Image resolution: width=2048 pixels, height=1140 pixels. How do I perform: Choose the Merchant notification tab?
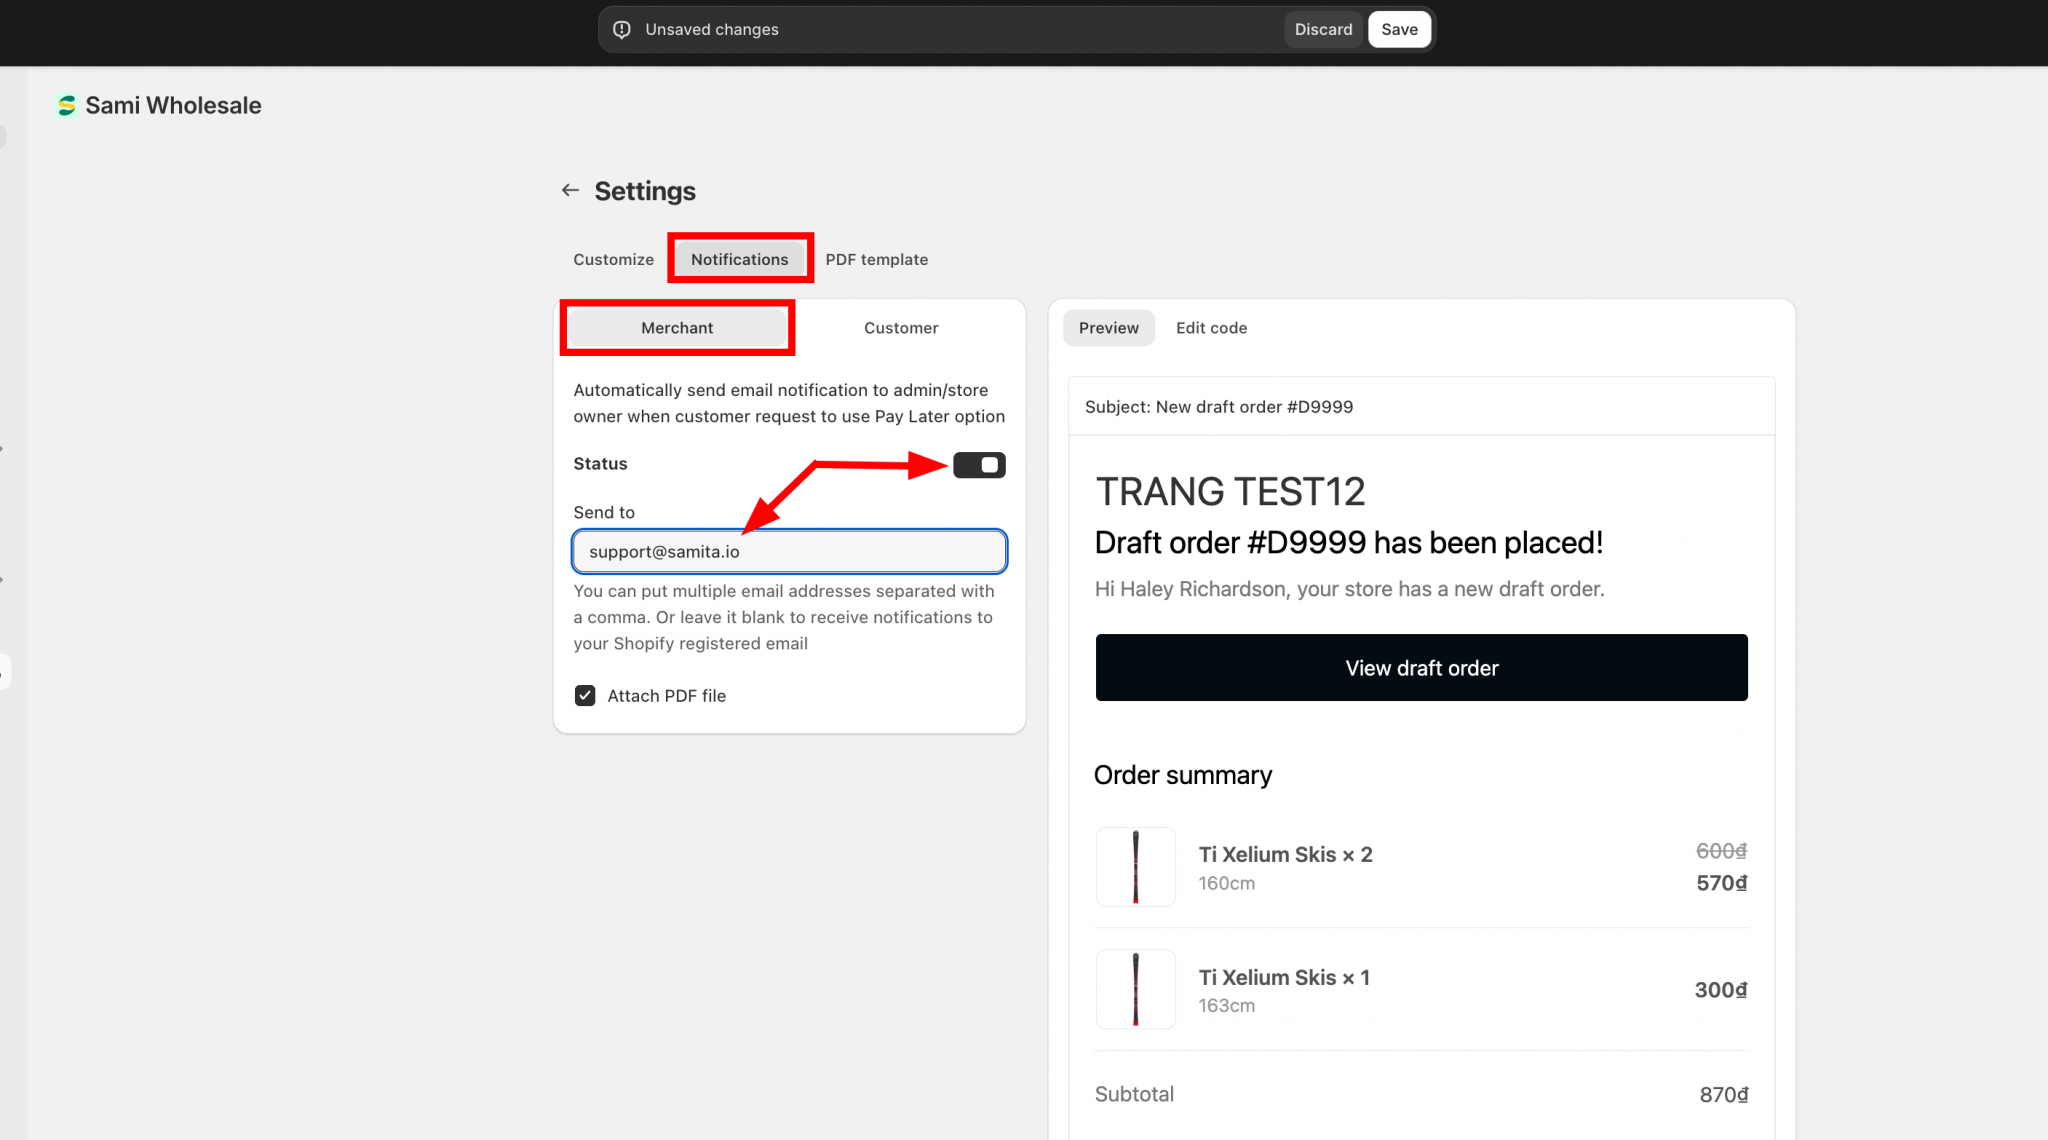coord(677,328)
